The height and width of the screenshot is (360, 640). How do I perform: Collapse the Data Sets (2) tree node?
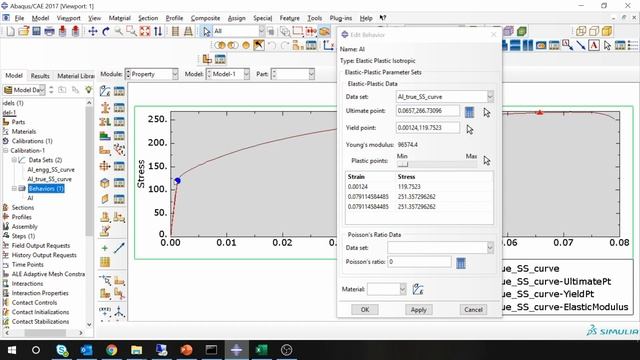coord(13,160)
